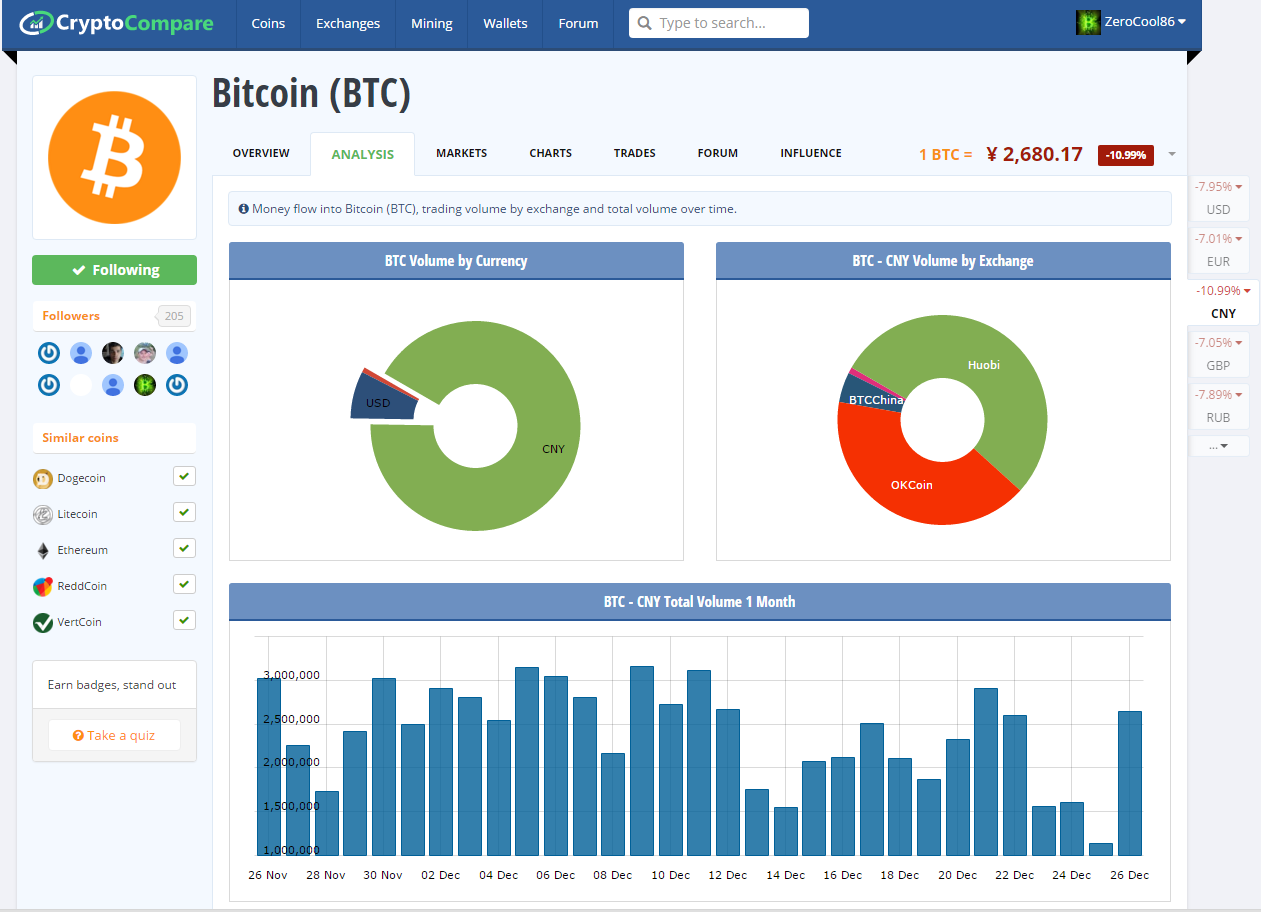Viewport: 1261px width, 912px height.
Task: Click the Dogecoin coin icon
Action: (x=42, y=479)
